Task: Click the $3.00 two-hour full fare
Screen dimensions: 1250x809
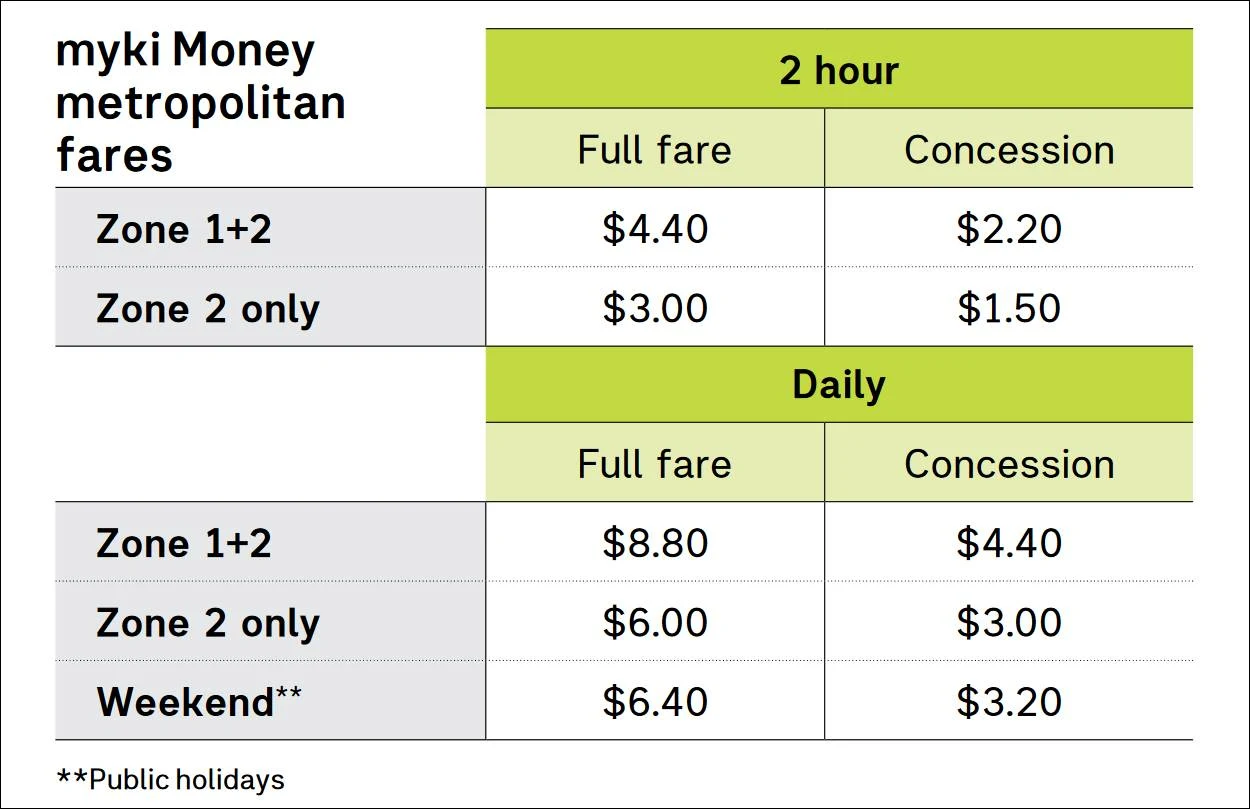Action: pyautogui.click(x=655, y=308)
